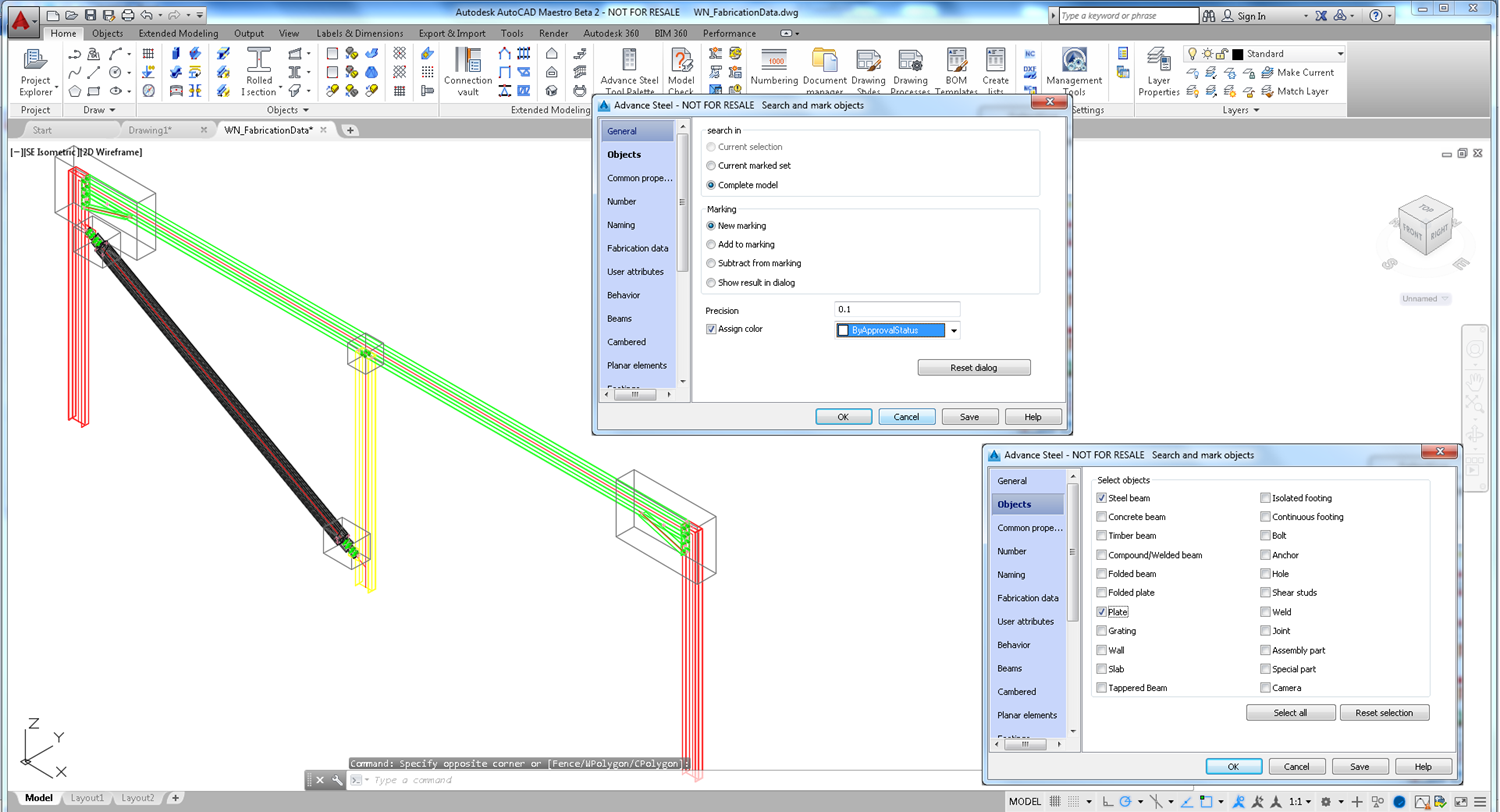Select Show result in dialog option

(x=711, y=282)
